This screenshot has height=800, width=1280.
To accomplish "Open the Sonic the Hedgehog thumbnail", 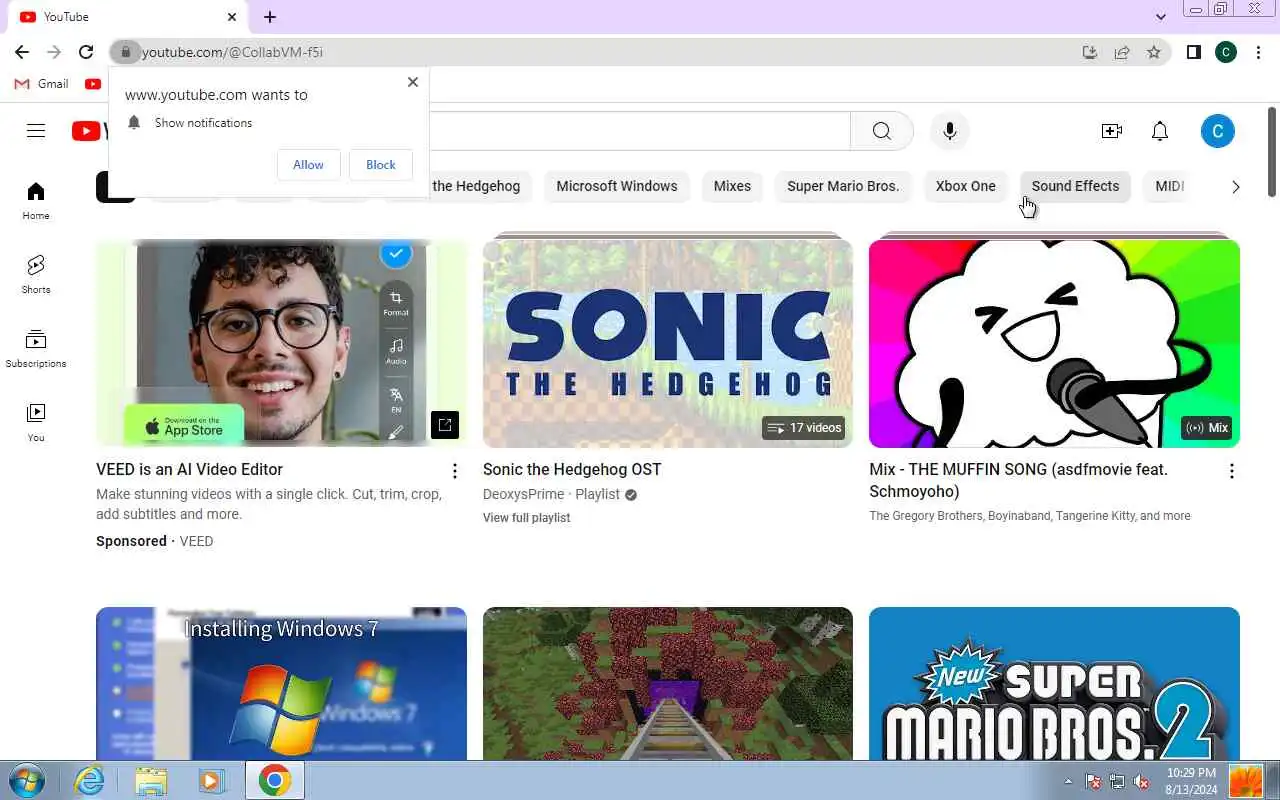I will [668, 343].
